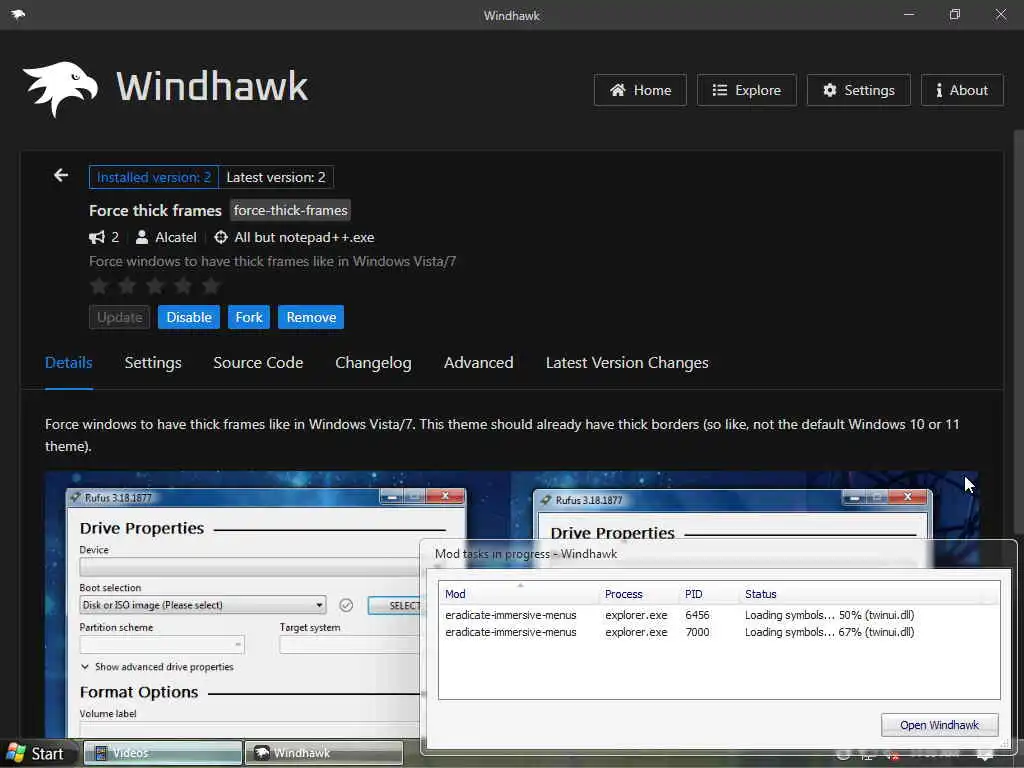The height and width of the screenshot is (768, 1024).
Task: Remove the Force thick frames mod
Action: tap(311, 317)
